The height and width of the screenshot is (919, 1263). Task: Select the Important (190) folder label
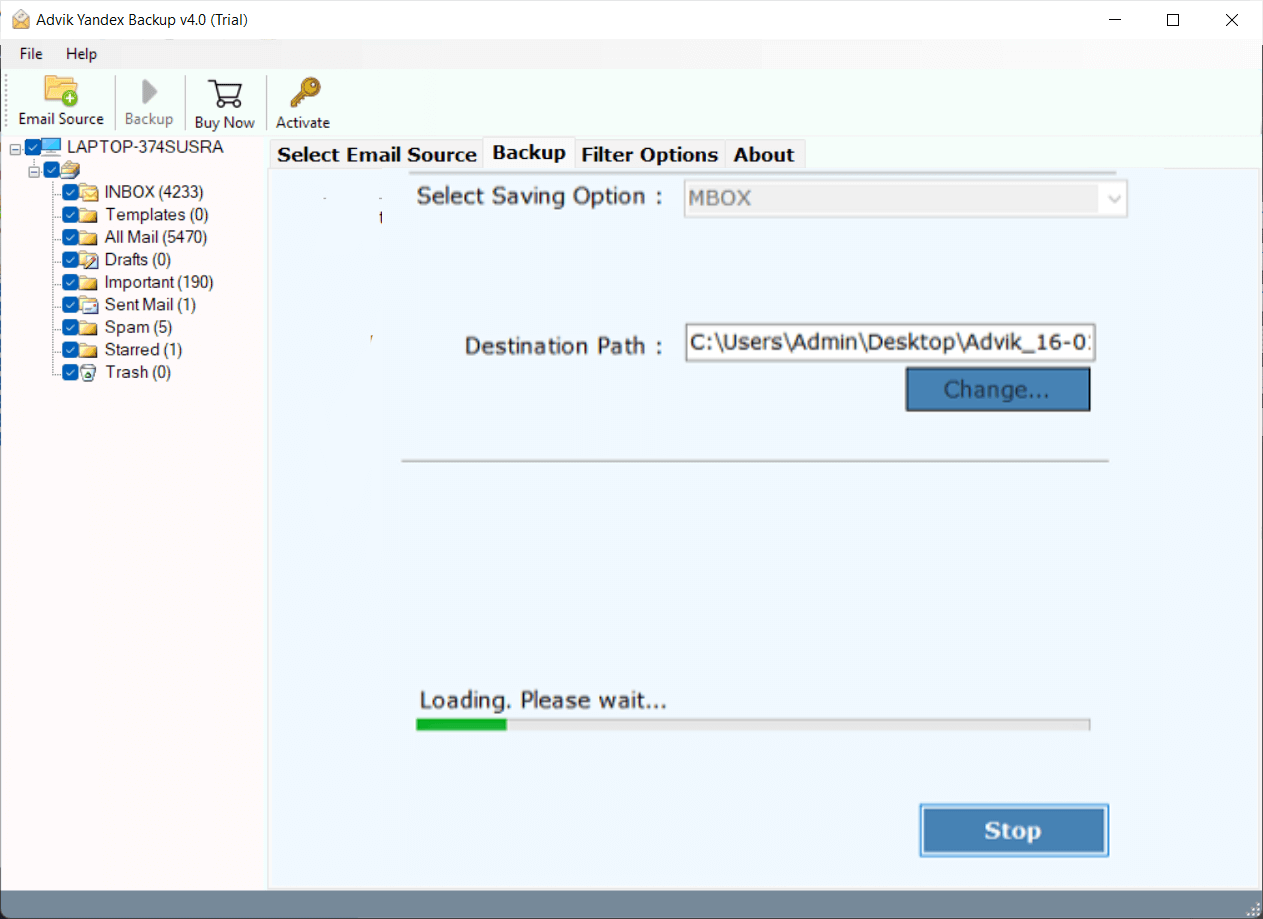click(x=159, y=282)
